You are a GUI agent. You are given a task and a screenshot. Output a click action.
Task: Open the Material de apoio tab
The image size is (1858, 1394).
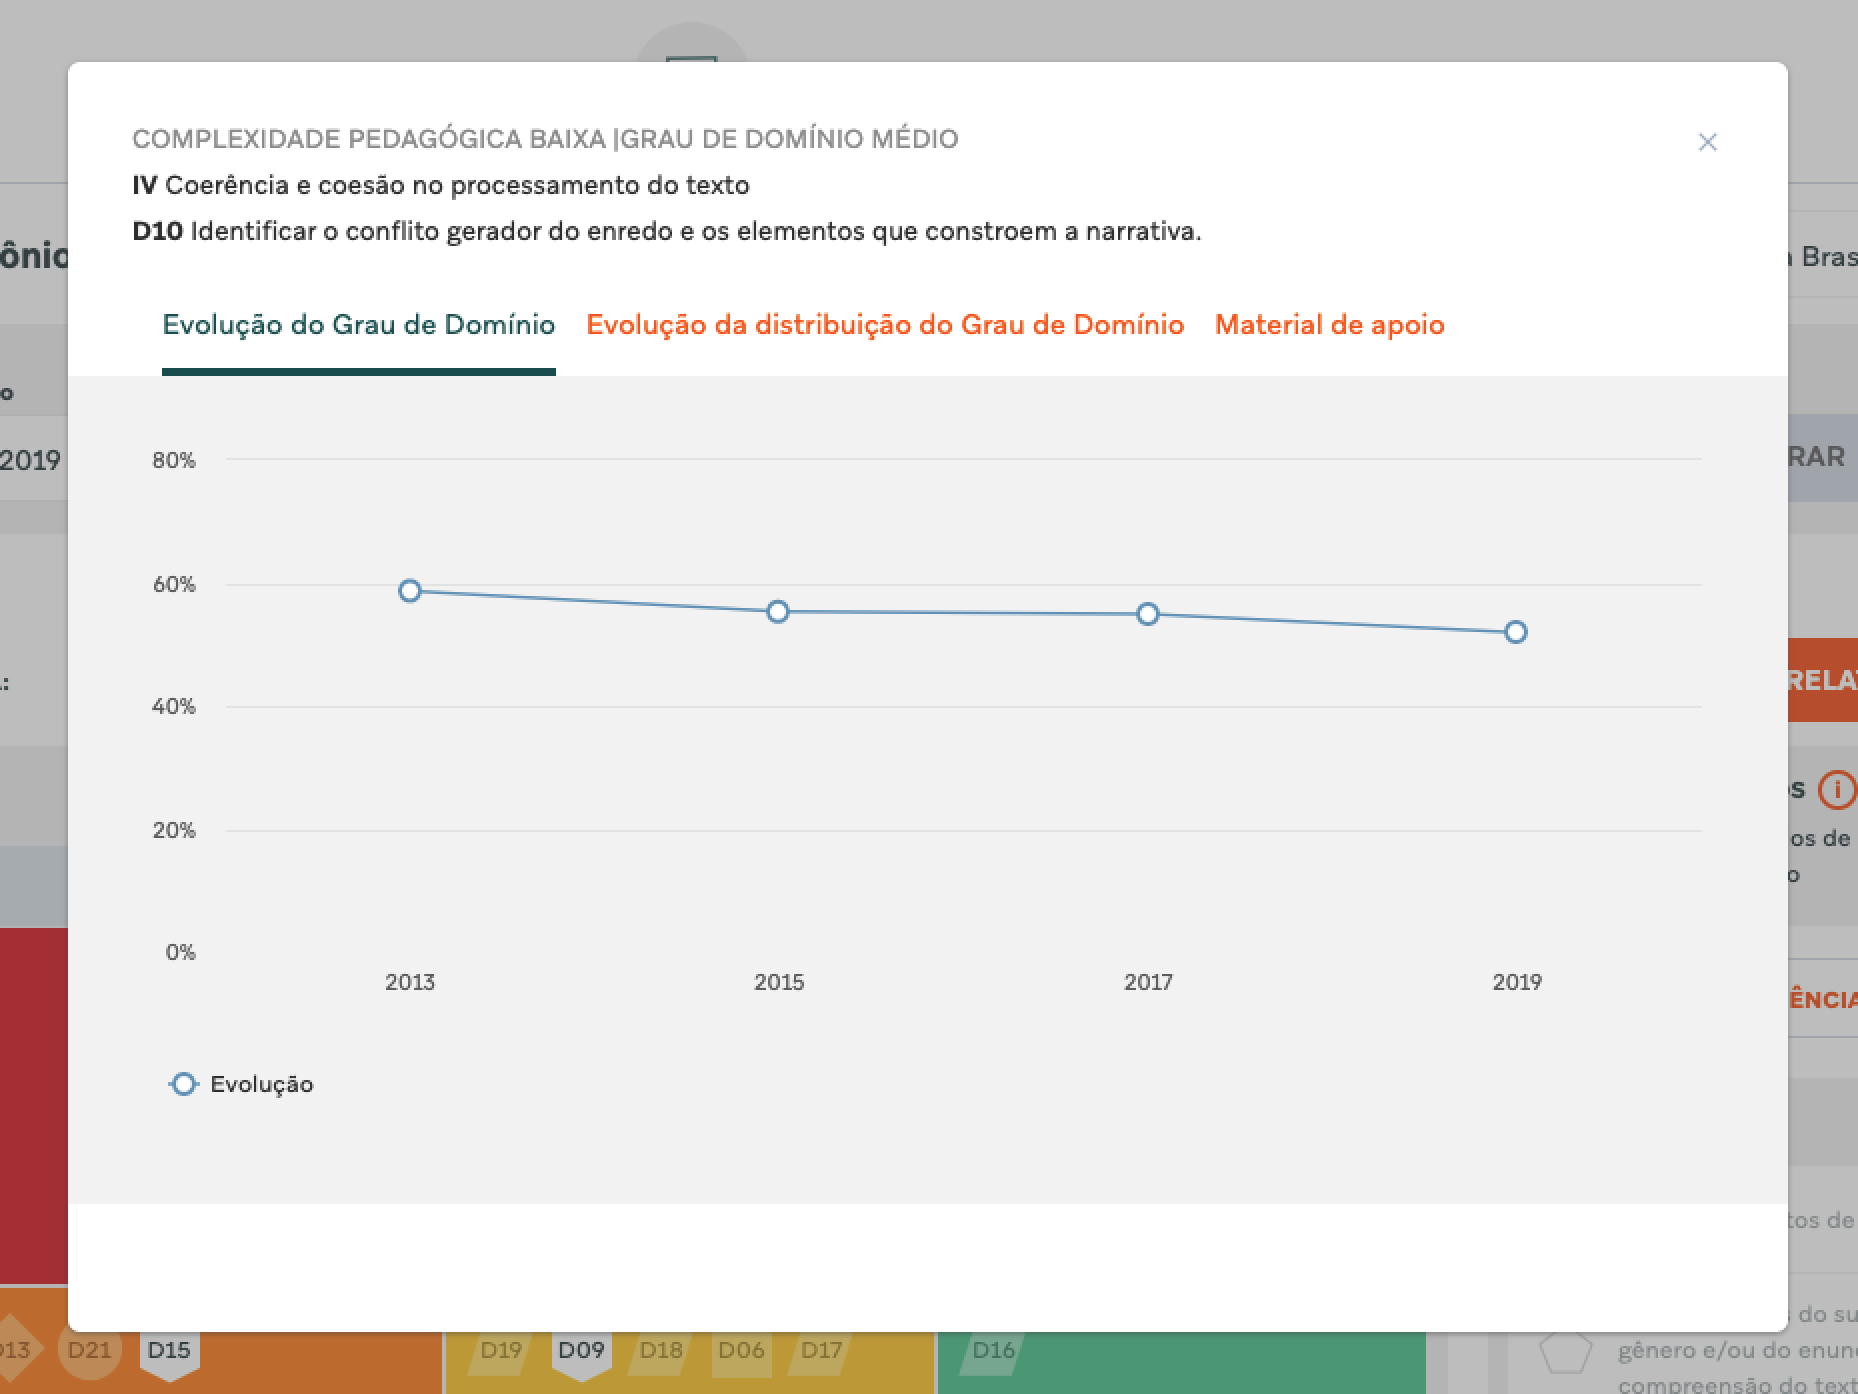pyautogui.click(x=1329, y=325)
